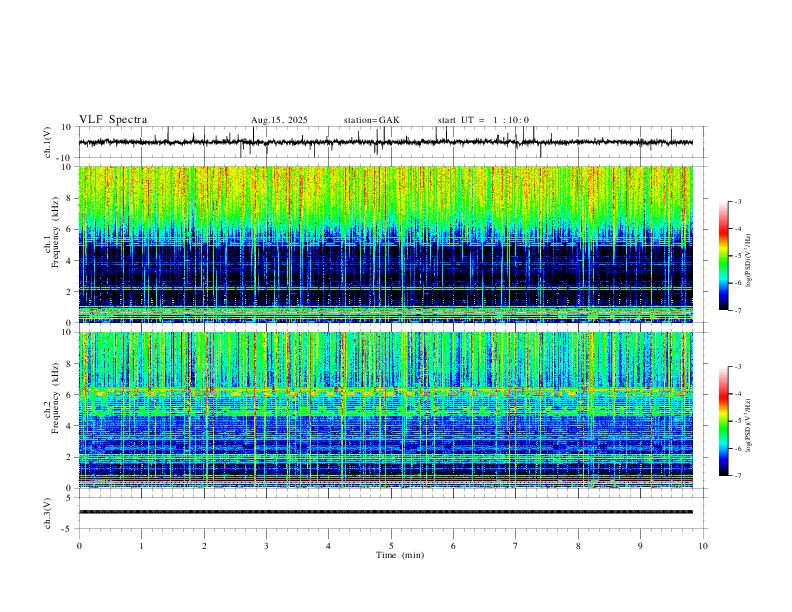Click the upper colorbar '-3' value
The width and height of the screenshot is (792, 612).
(737, 201)
